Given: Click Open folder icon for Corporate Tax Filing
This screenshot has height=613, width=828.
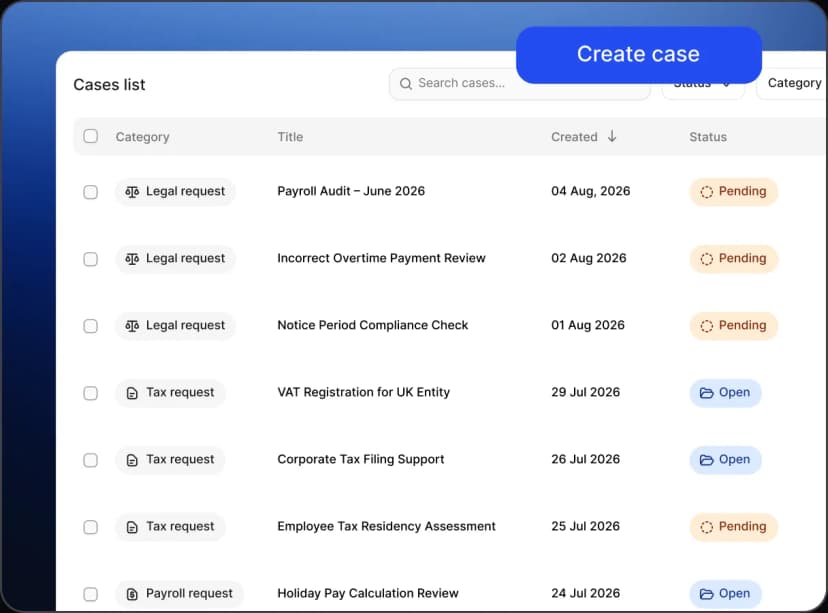Looking at the screenshot, I should click(x=707, y=460).
